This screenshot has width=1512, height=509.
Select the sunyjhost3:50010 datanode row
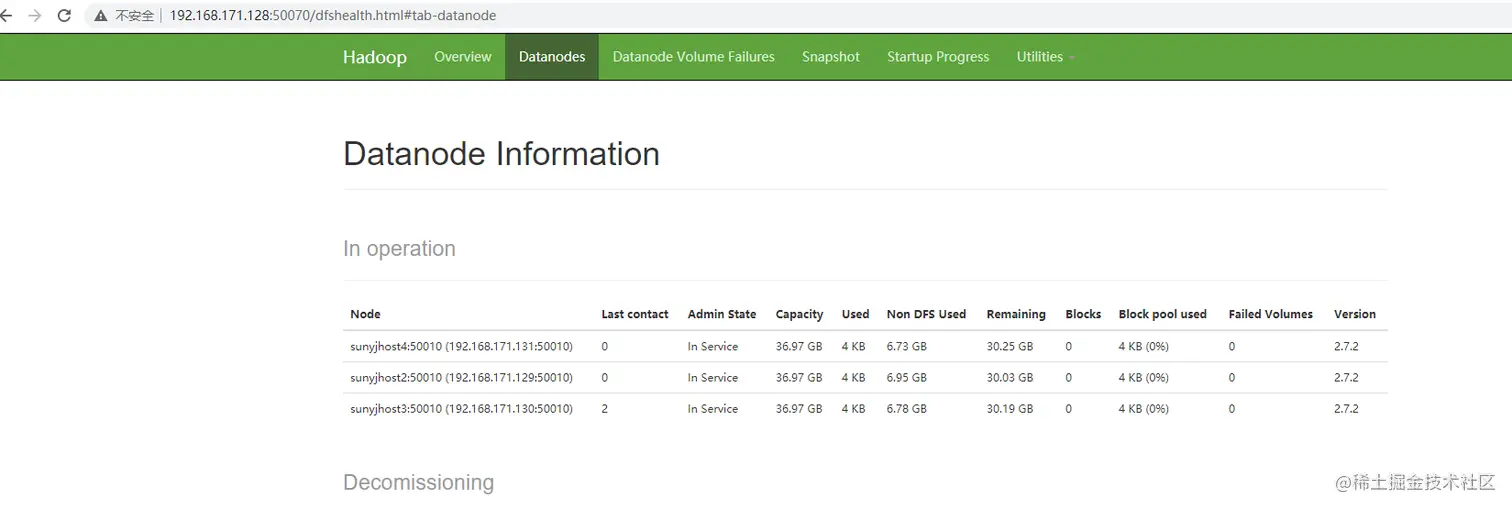click(x=461, y=408)
